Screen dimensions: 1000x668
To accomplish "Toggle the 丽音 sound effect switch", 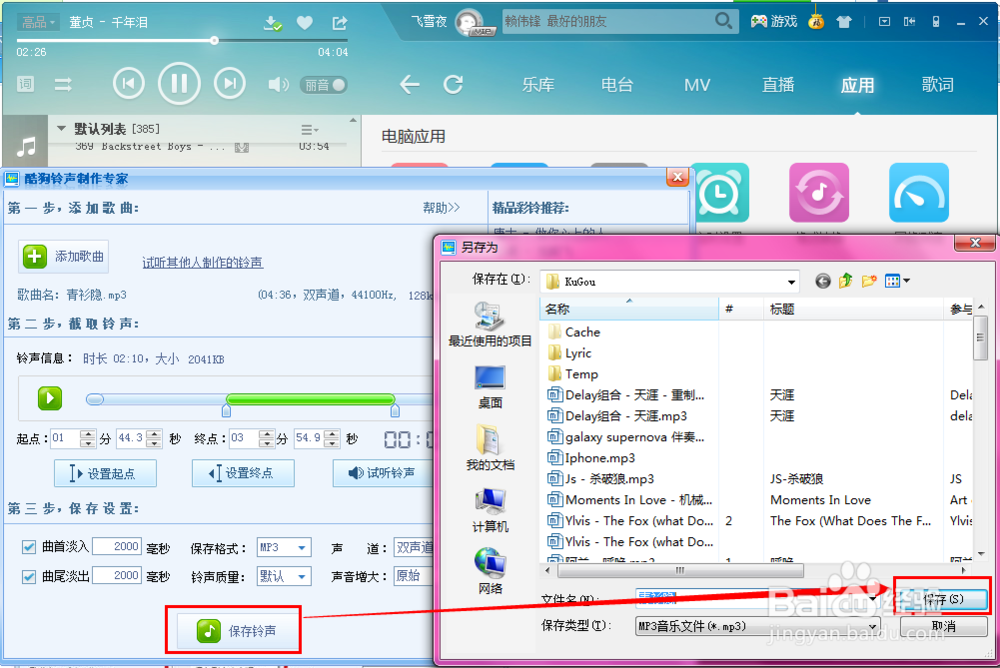I will tap(323, 85).
